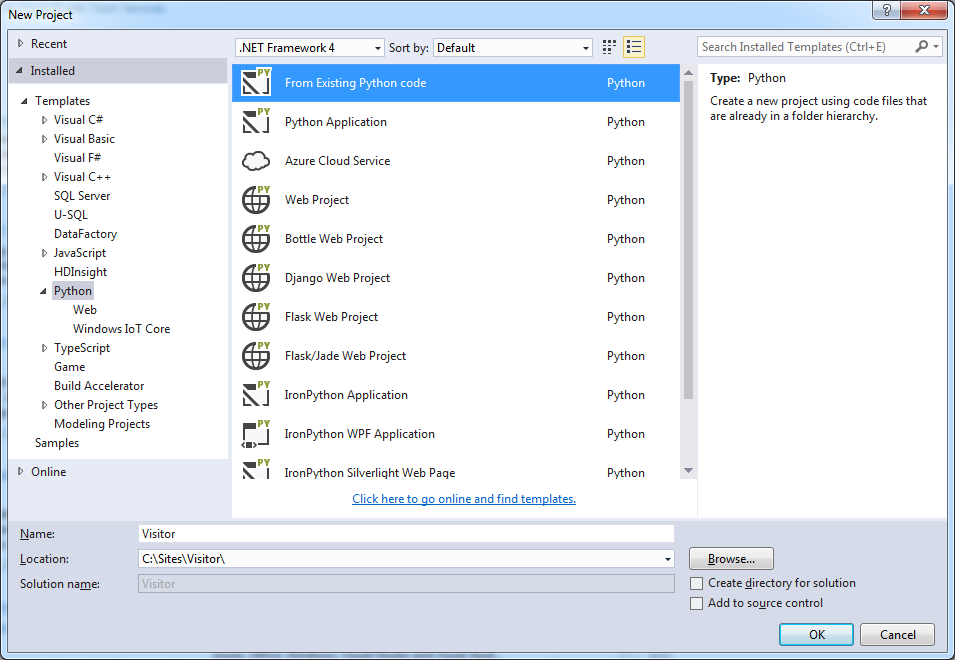Screen dimensions: 955x660
Task: Expand the TypeScript node
Action: pyautogui.click(x=44, y=348)
